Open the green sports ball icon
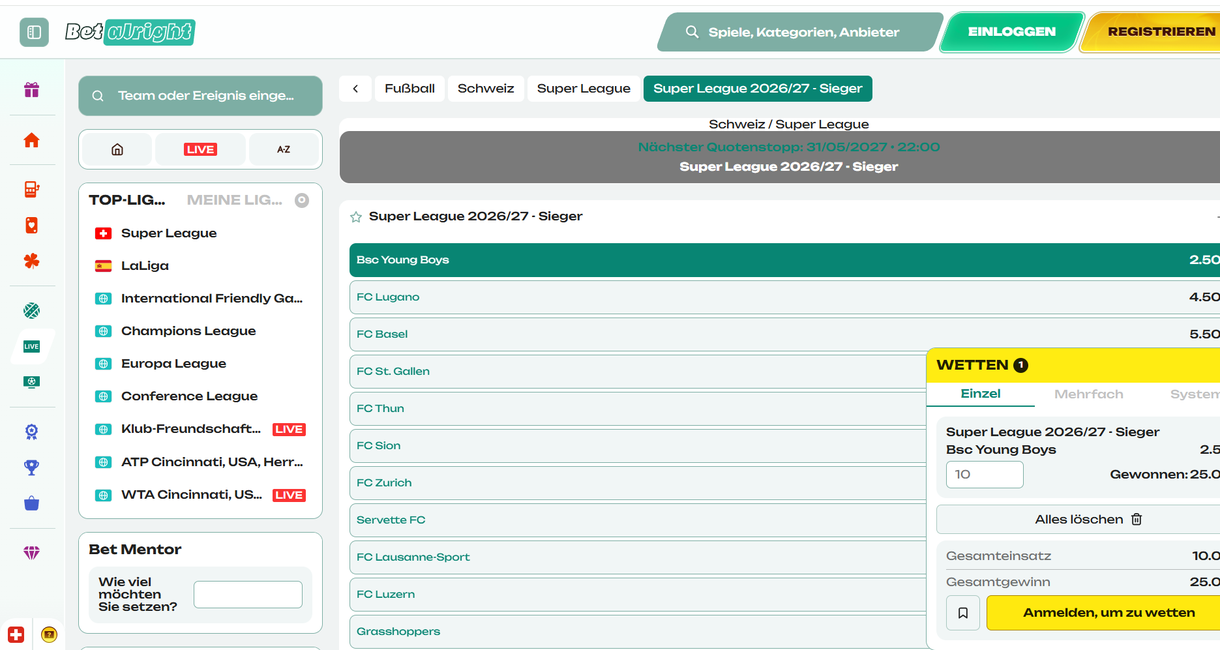The height and width of the screenshot is (650, 1220). [32, 311]
